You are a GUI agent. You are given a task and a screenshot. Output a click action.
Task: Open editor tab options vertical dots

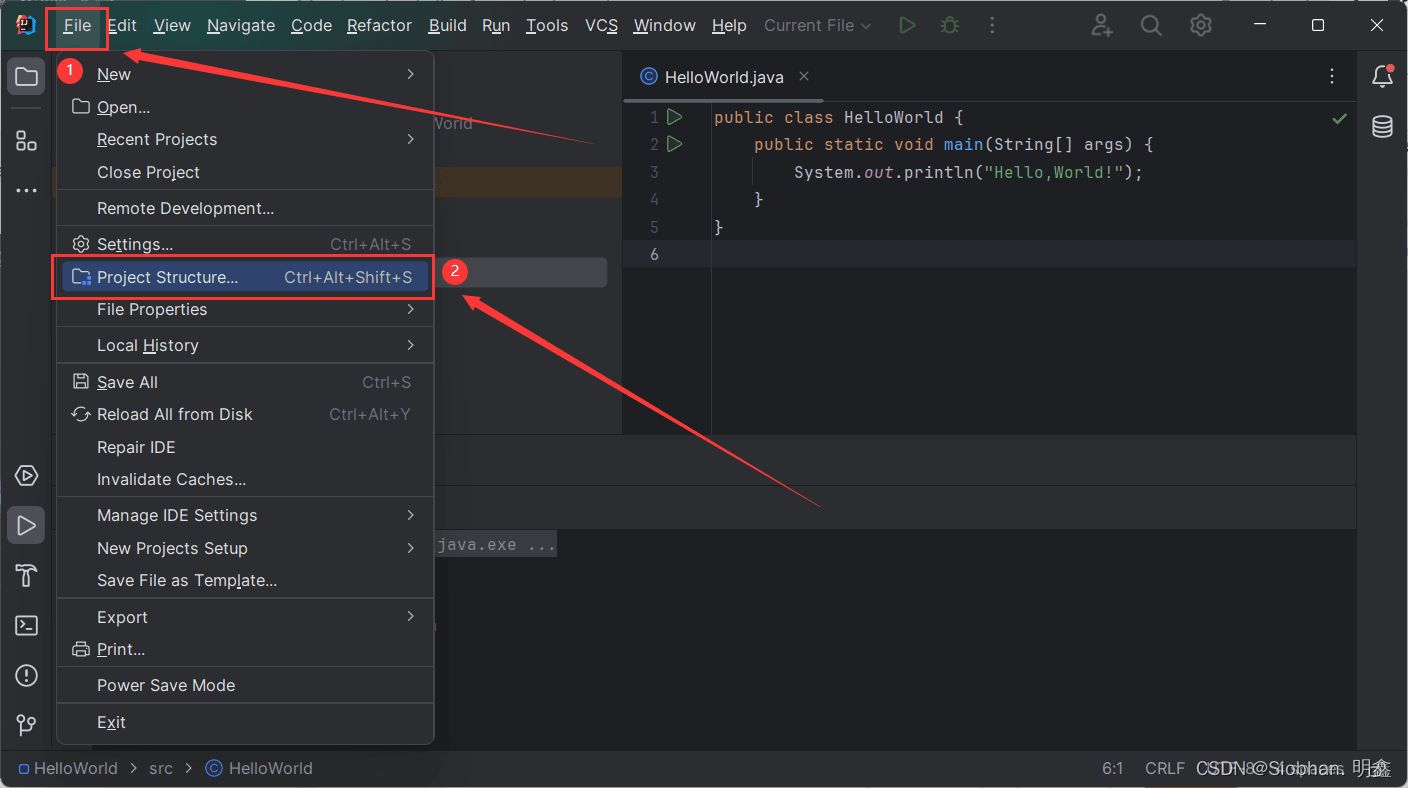(1332, 77)
